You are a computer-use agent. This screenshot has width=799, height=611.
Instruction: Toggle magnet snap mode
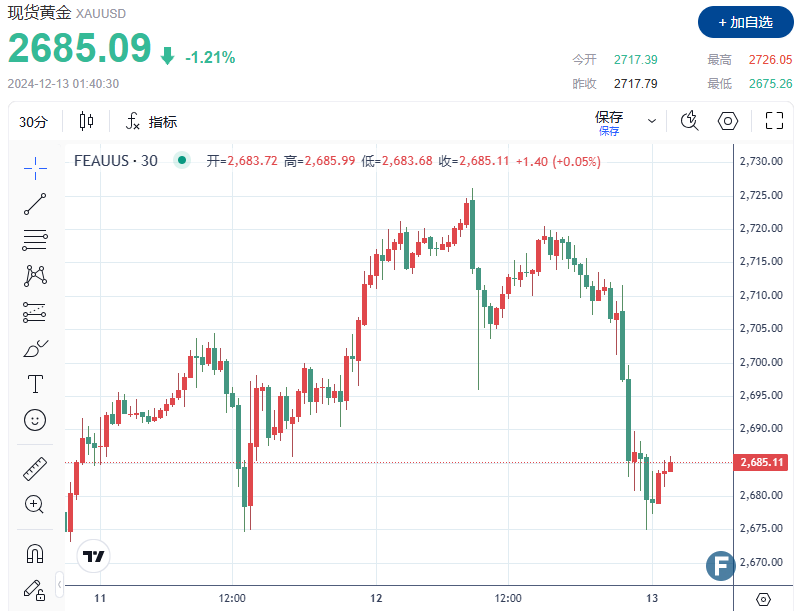click(35, 553)
